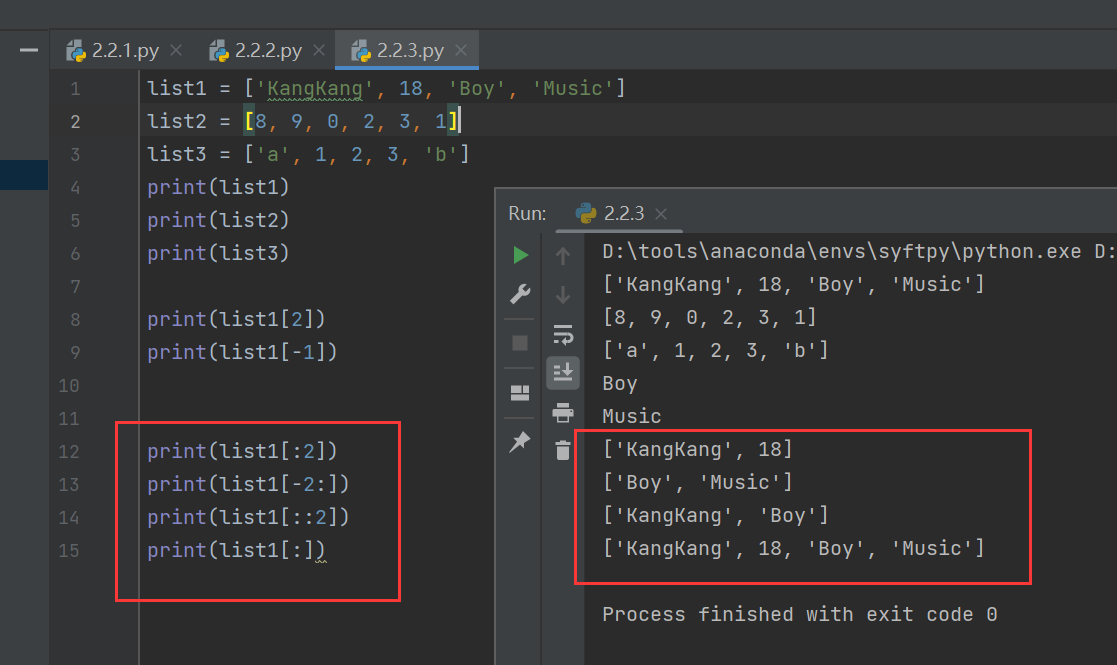Click print(list3) on line 6
The width and height of the screenshot is (1117, 665).
click(x=218, y=253)
